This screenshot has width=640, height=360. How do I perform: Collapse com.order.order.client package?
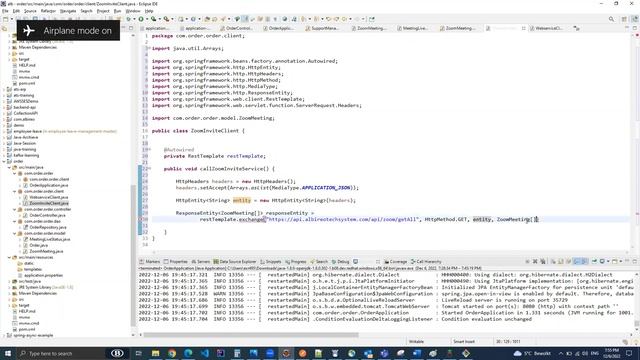click(15, 191)
